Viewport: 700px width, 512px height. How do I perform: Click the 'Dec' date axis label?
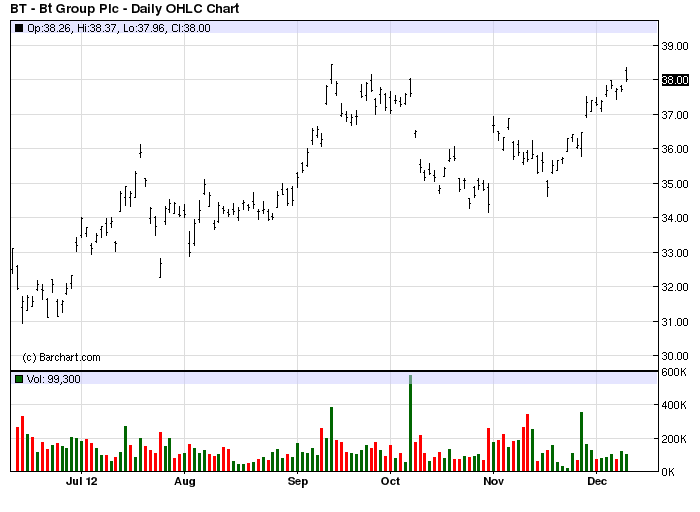pos(597,481)
